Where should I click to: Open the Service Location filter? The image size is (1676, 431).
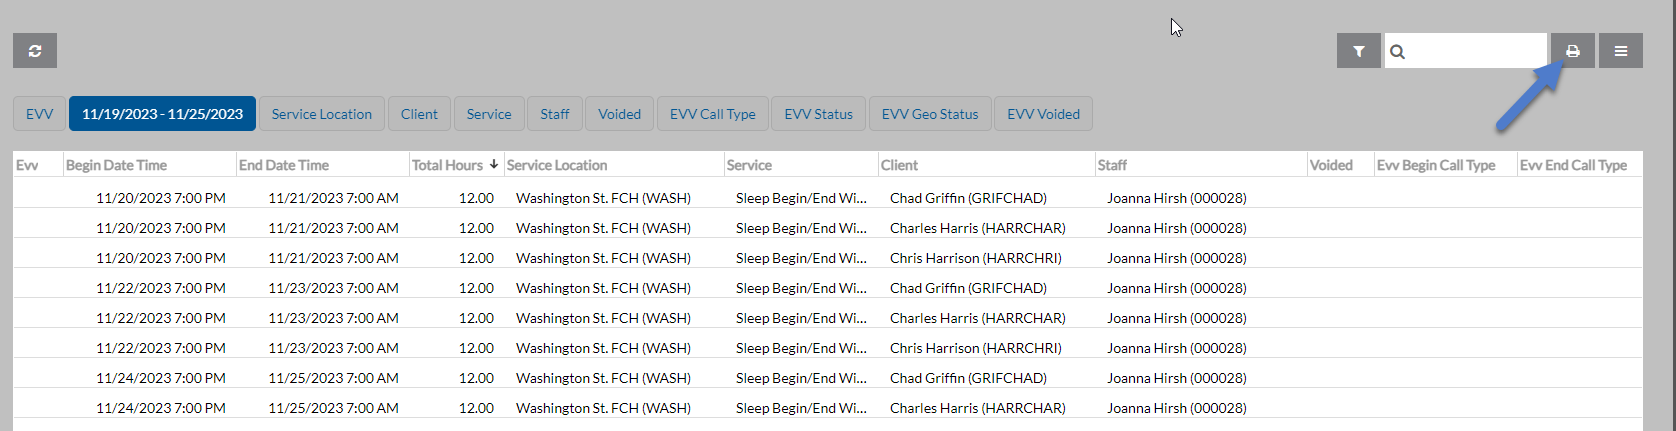pyautogui.click(x=321, y=114)
